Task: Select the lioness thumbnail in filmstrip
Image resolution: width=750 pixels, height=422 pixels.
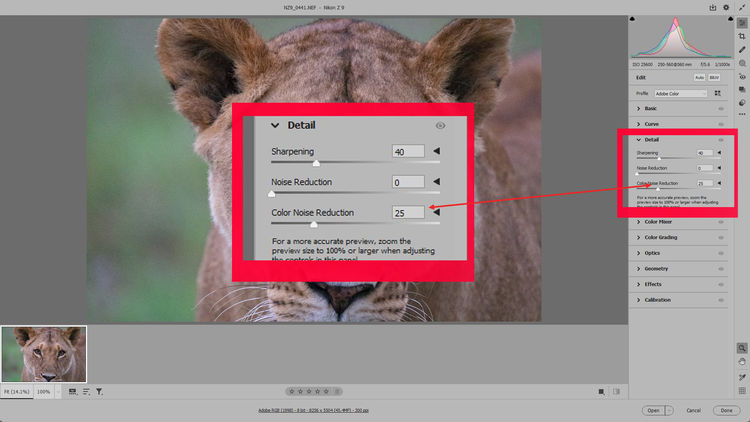Action: [44, 353]
